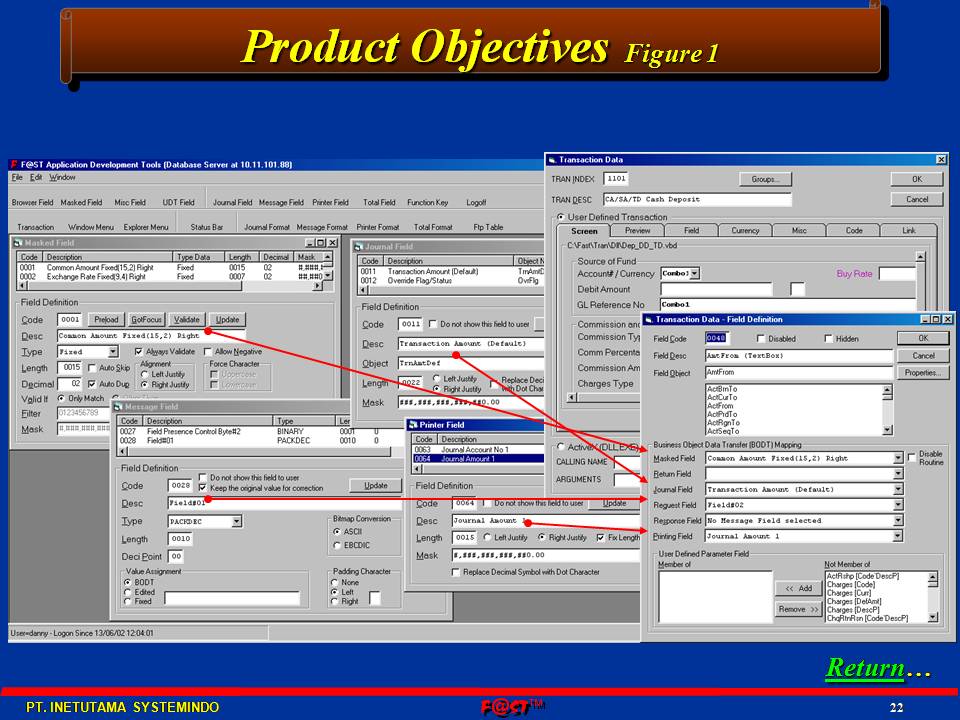Switch to the Currency tab
Image resolution: width=960 pixels, height=720 pixels.
pyautogui.click(x=745, y=230)
